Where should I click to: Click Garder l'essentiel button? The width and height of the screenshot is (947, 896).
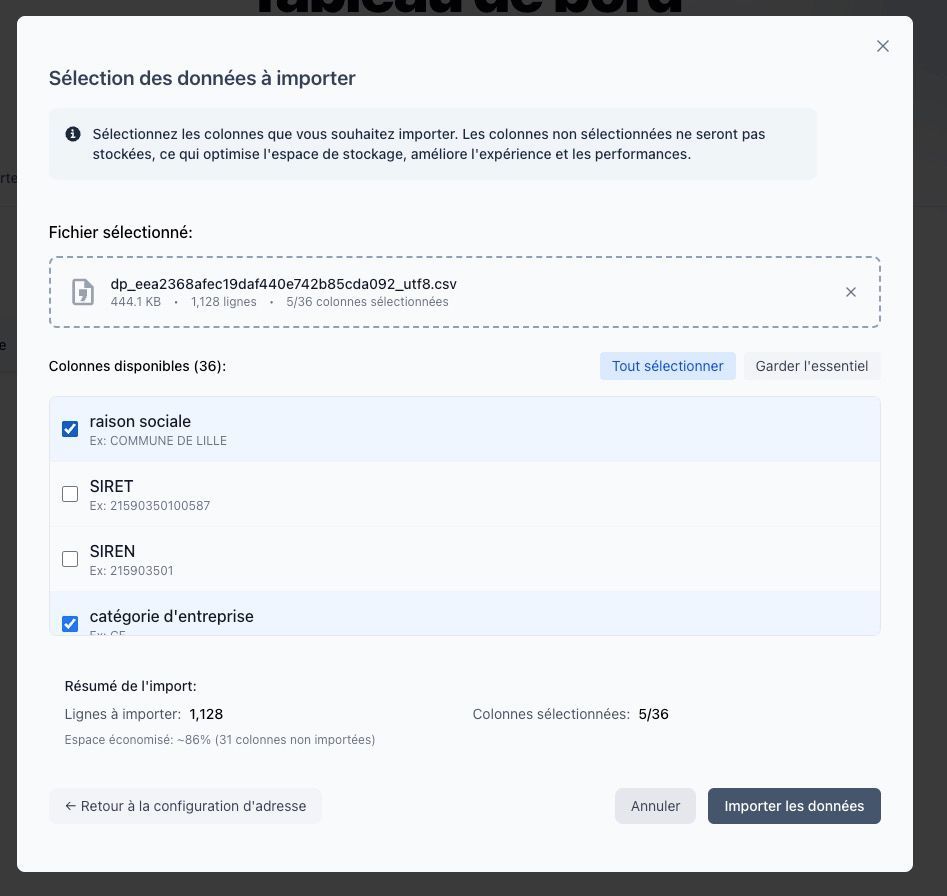(x=812, y=366)
